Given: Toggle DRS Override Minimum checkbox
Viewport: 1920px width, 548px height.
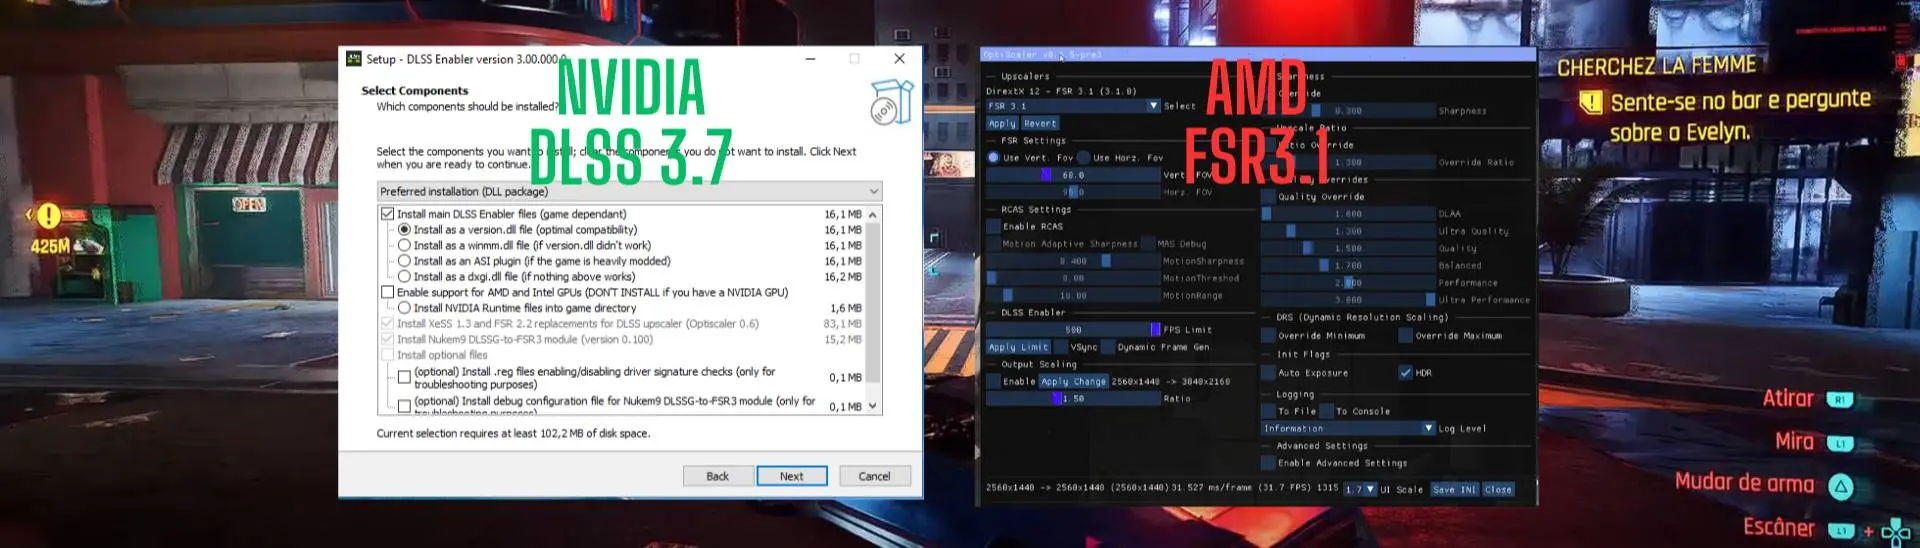Looking at the screenshot, I should click(1268, 336).
